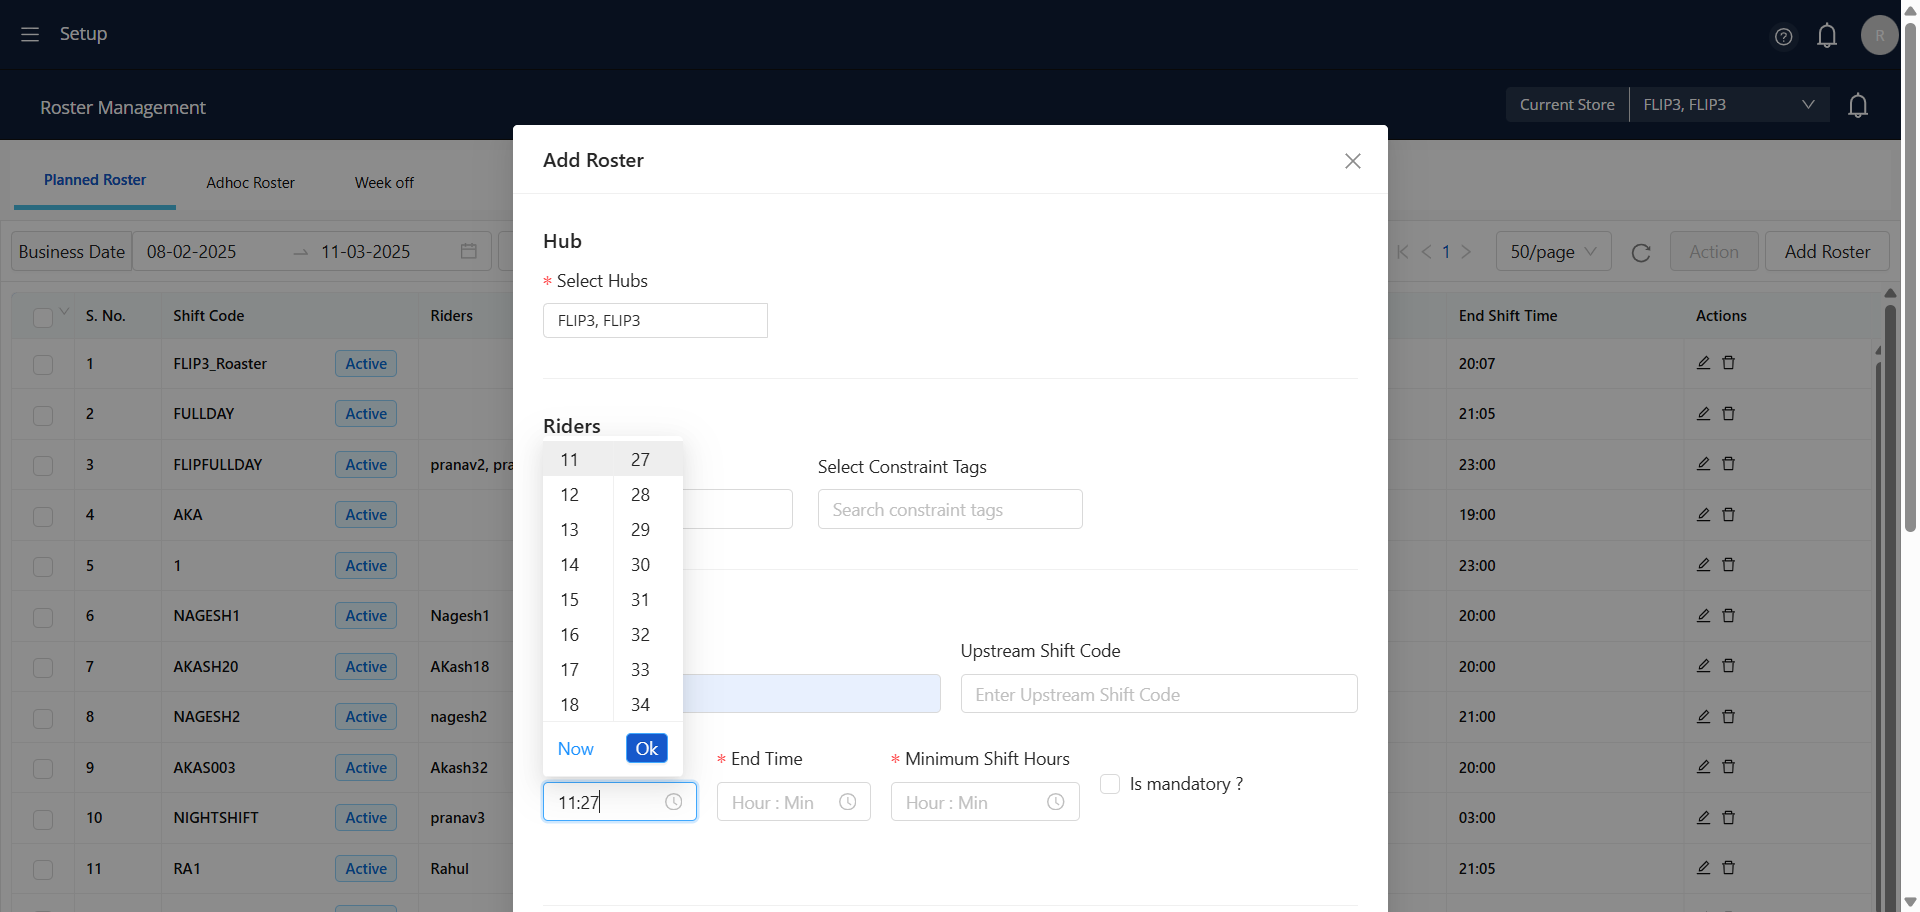Delete the FLIP3_Roaster row
The image size is (1920, 912).
[1728, 363]
